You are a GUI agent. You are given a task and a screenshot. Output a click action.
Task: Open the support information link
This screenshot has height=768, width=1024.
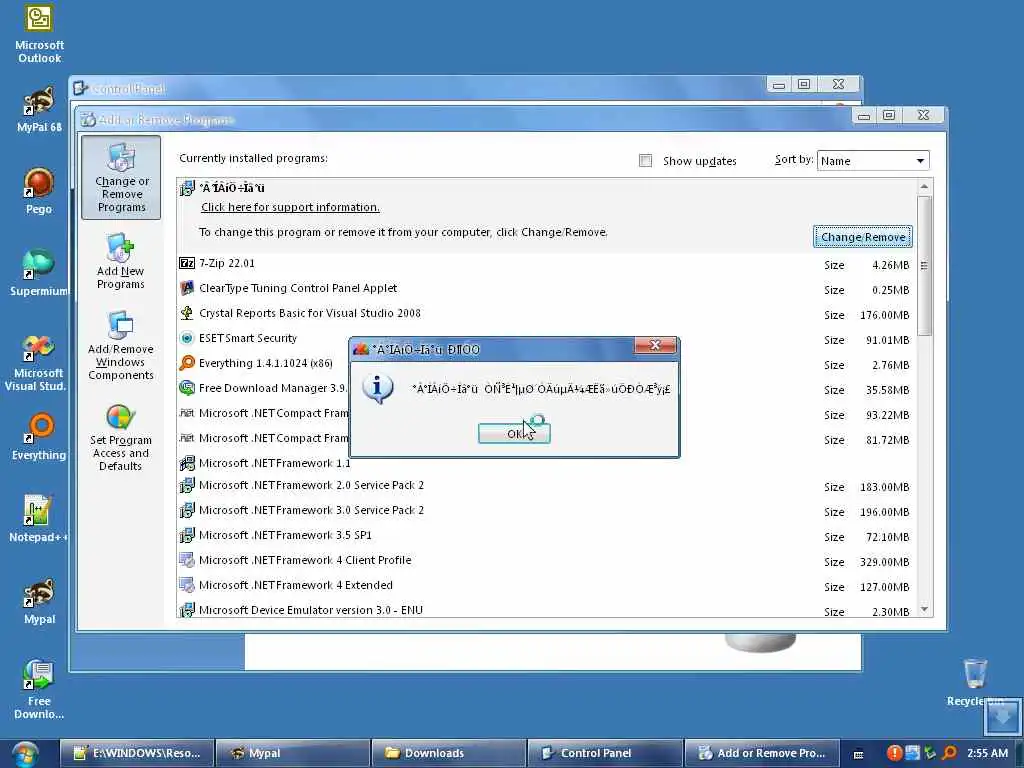[x=290, y=207]
